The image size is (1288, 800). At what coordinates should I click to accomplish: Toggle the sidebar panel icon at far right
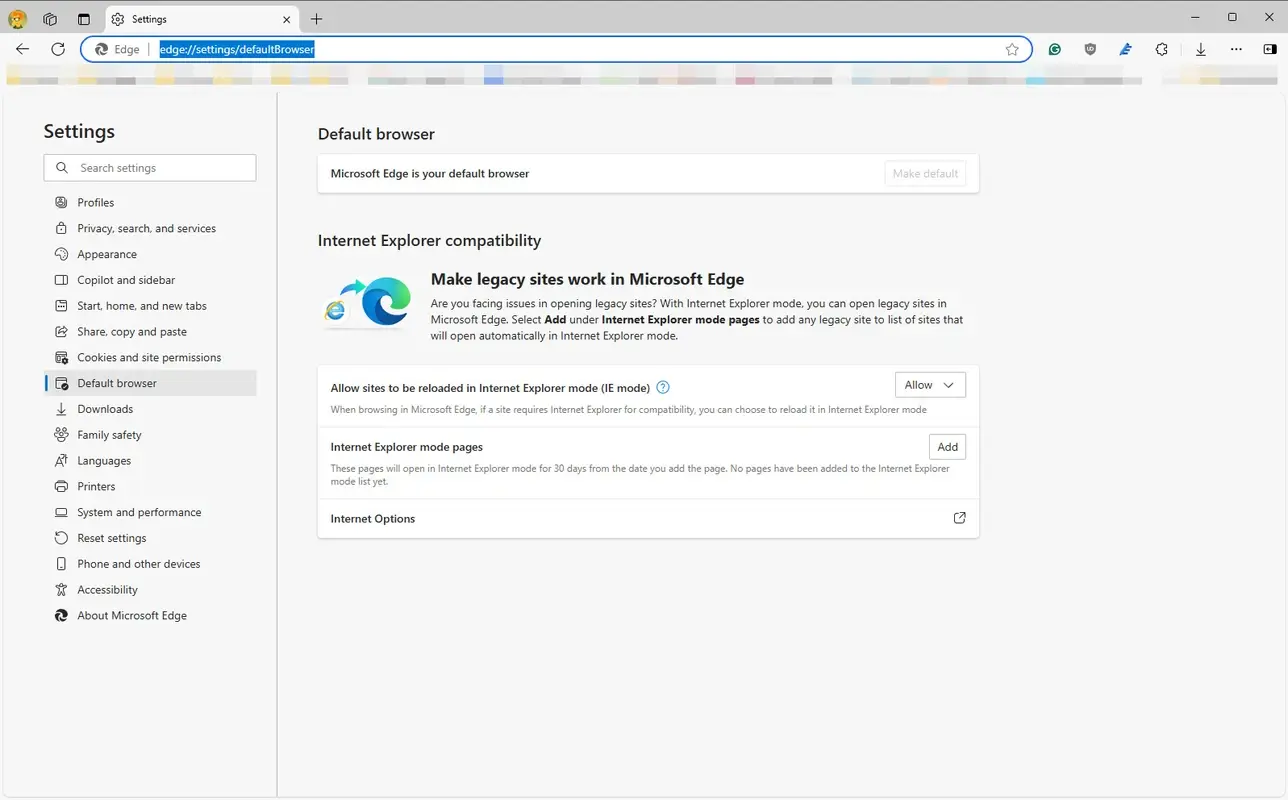click(x=1269, y=48)
